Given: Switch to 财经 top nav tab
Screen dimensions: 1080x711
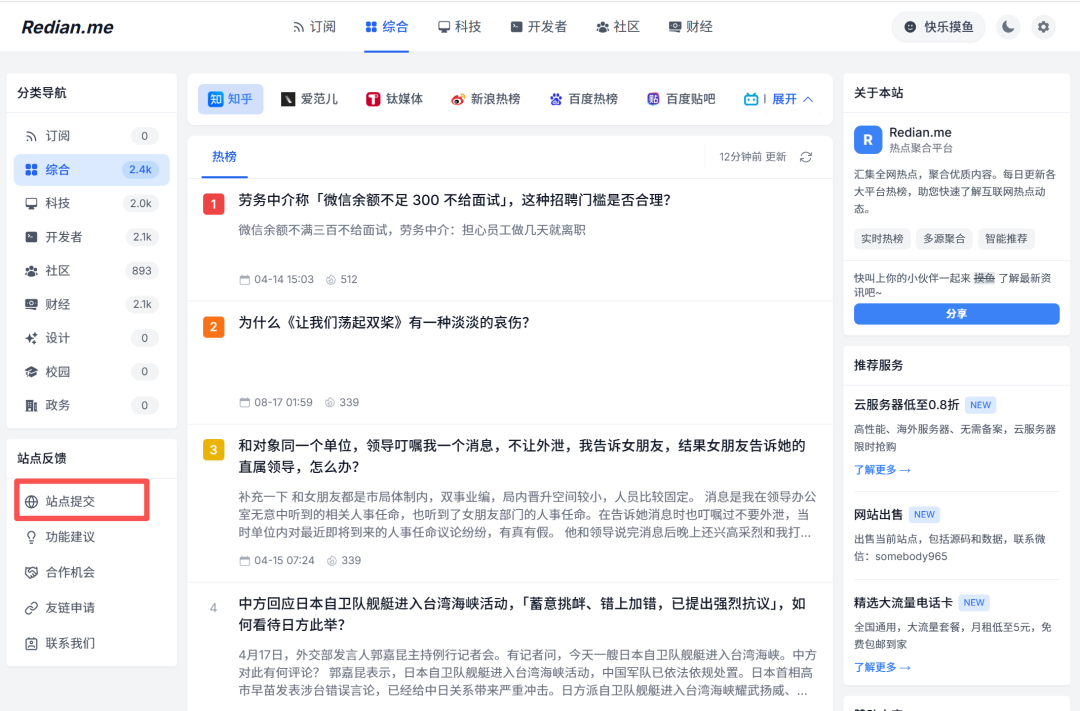Looking at the screenshot, I should tap(690, 27).
